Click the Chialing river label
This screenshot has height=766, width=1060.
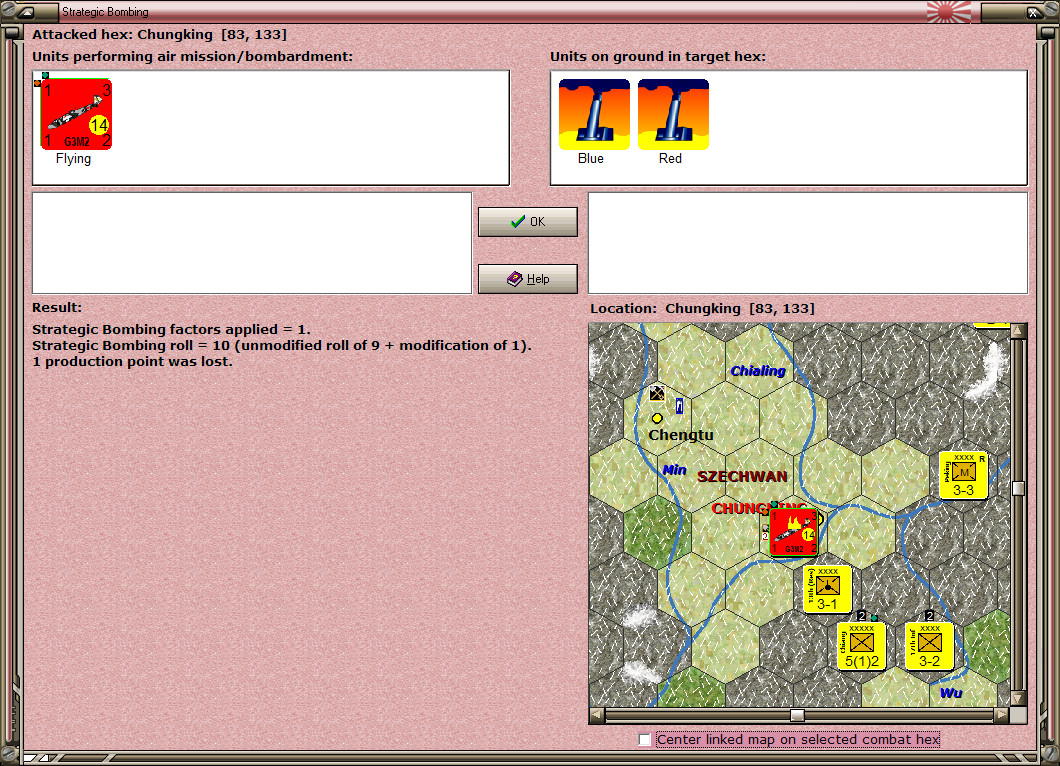point(758,370)
